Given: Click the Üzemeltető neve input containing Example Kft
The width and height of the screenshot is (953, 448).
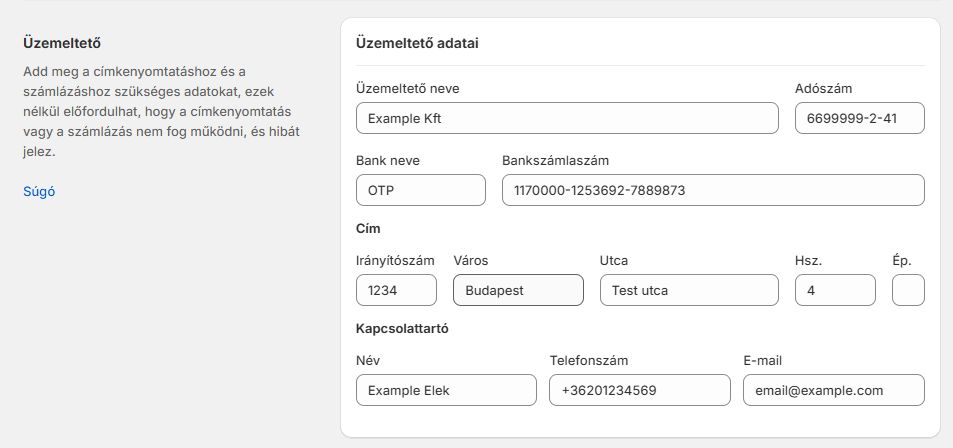Looking at the screenshot, I should click(567, 118).
